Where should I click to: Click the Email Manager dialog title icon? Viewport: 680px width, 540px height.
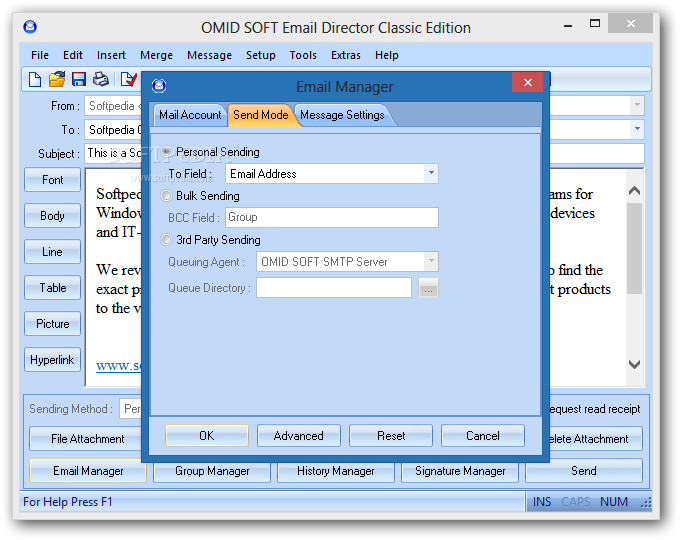click(159, 86)
